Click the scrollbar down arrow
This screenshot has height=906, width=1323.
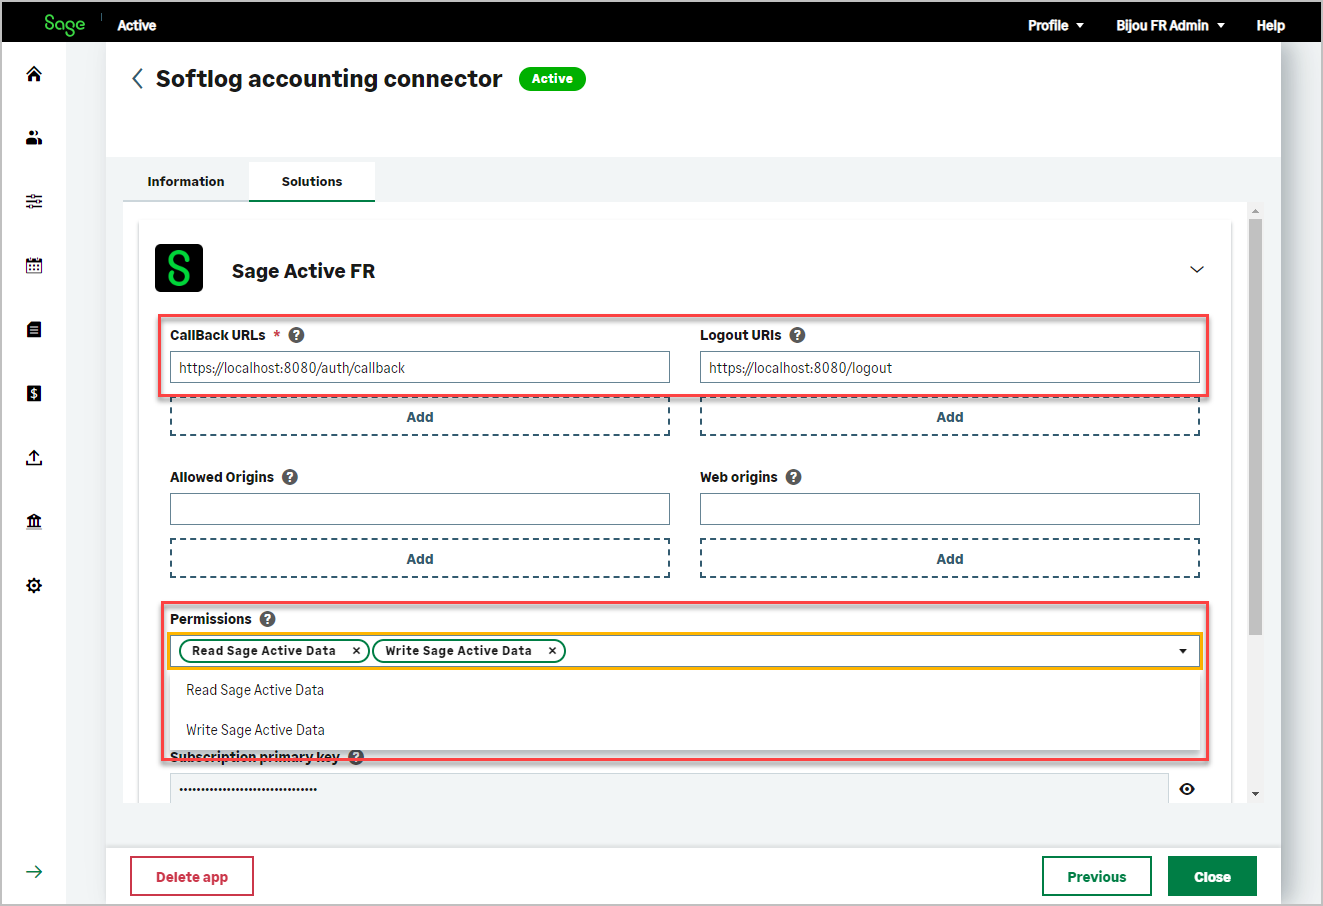point(1255,794)
